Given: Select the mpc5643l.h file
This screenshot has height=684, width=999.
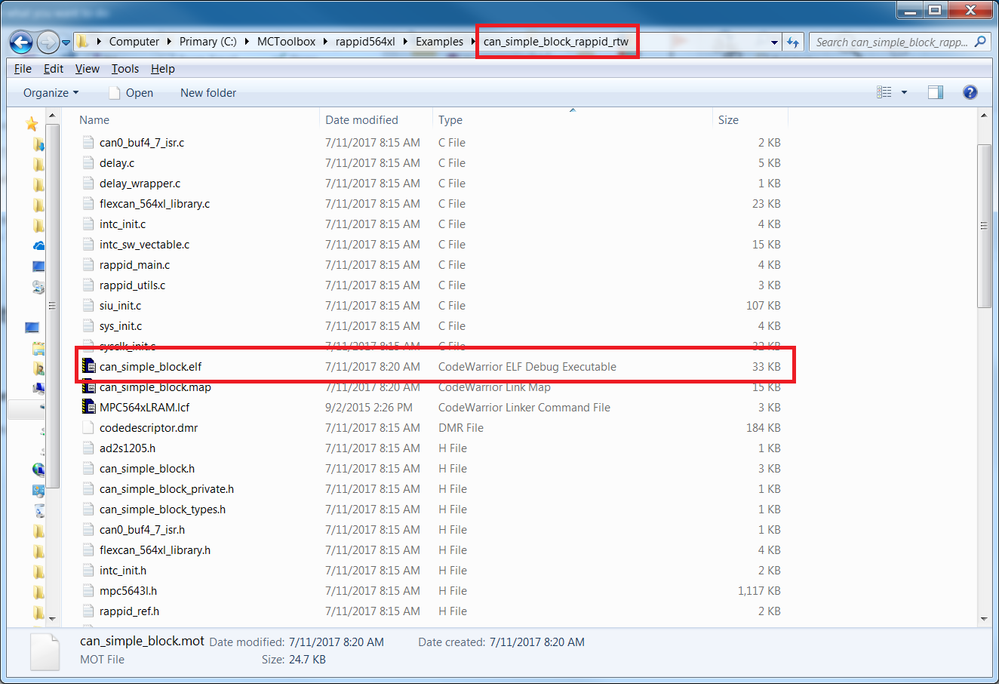Looking at the screenshot, I should [x=128, y=591].
